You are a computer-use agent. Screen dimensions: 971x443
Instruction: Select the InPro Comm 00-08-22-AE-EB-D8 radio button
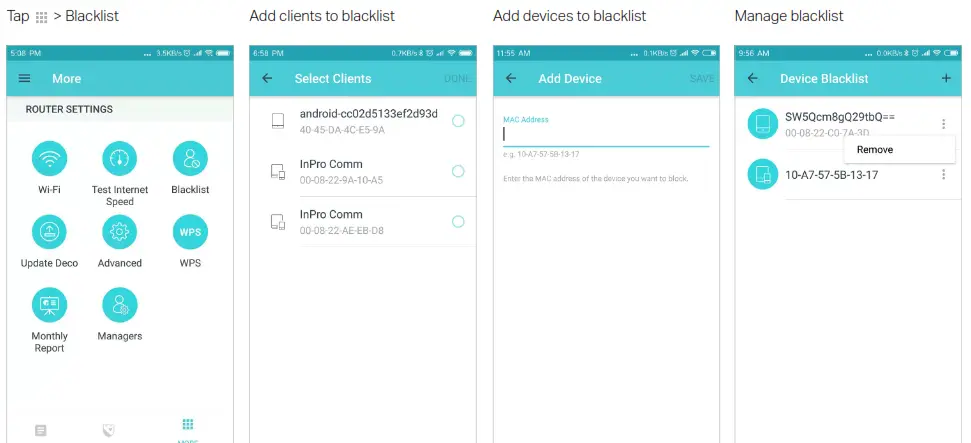[458, 221]
